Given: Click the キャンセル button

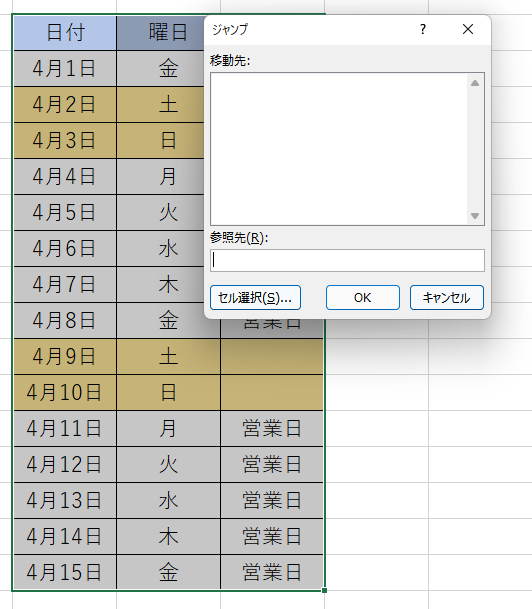Looking at the screenshot, I should (447, 298).
